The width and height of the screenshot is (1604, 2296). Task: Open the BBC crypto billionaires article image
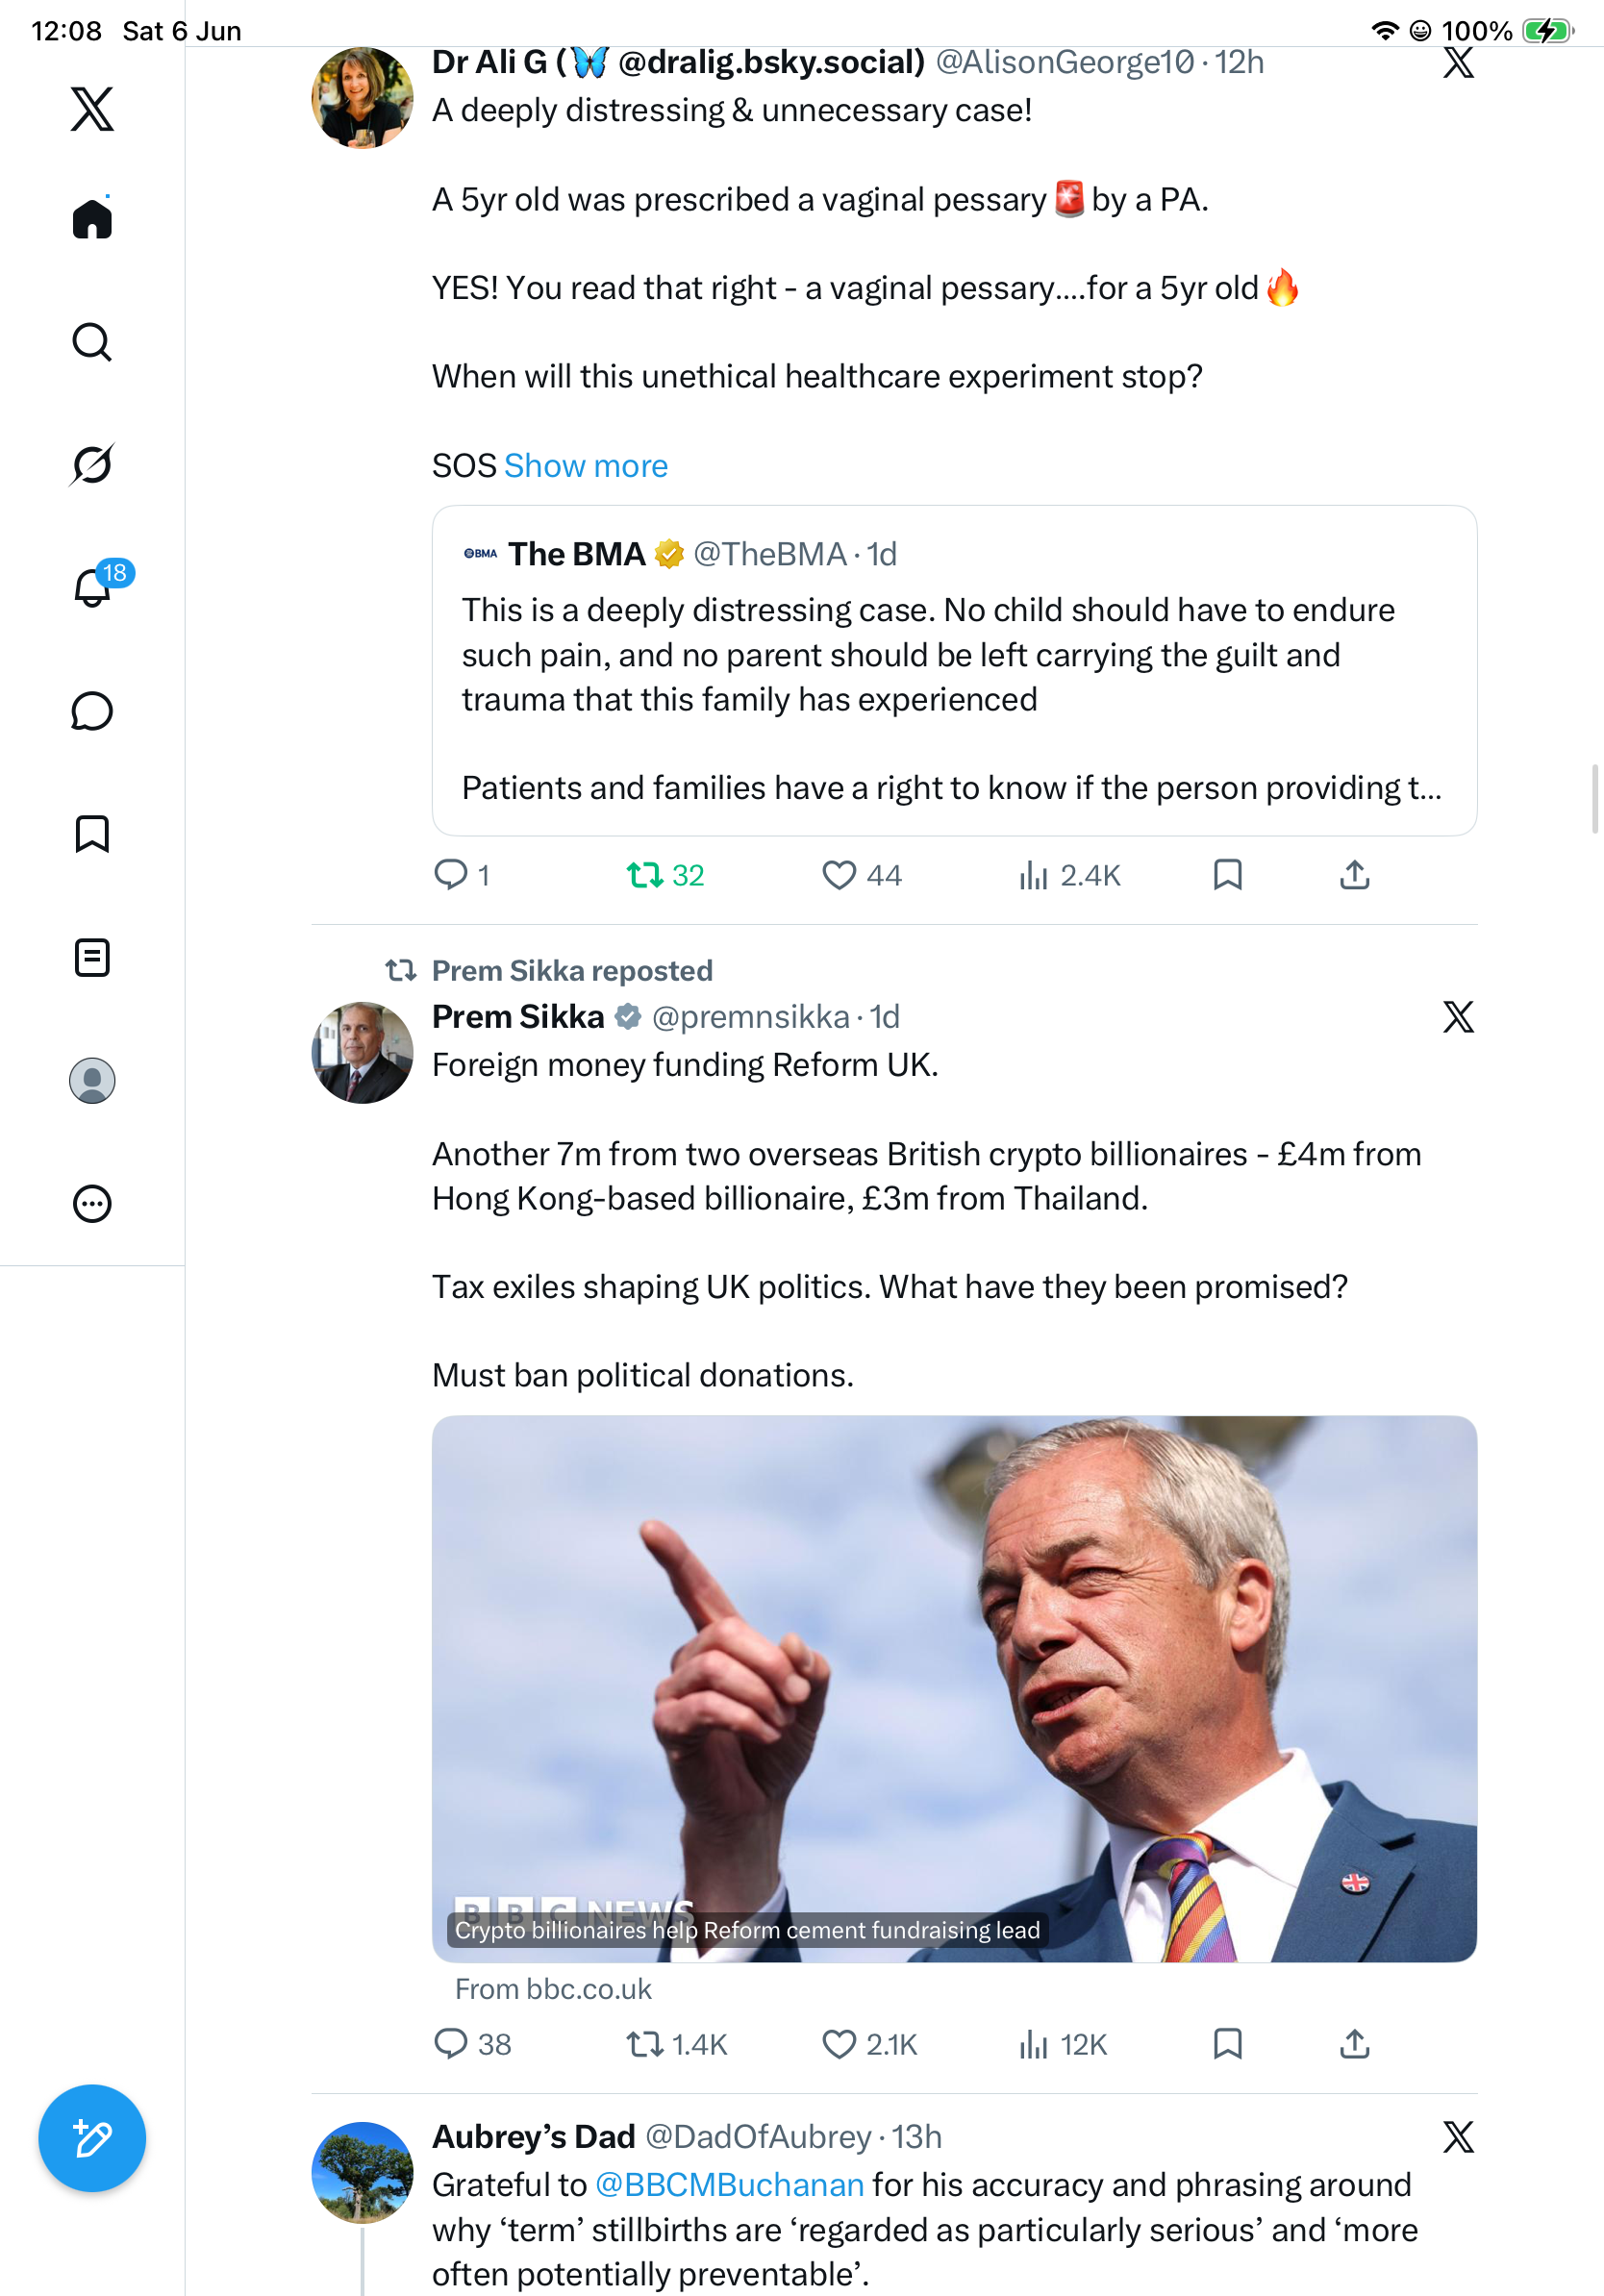[x=954, y=1688]
